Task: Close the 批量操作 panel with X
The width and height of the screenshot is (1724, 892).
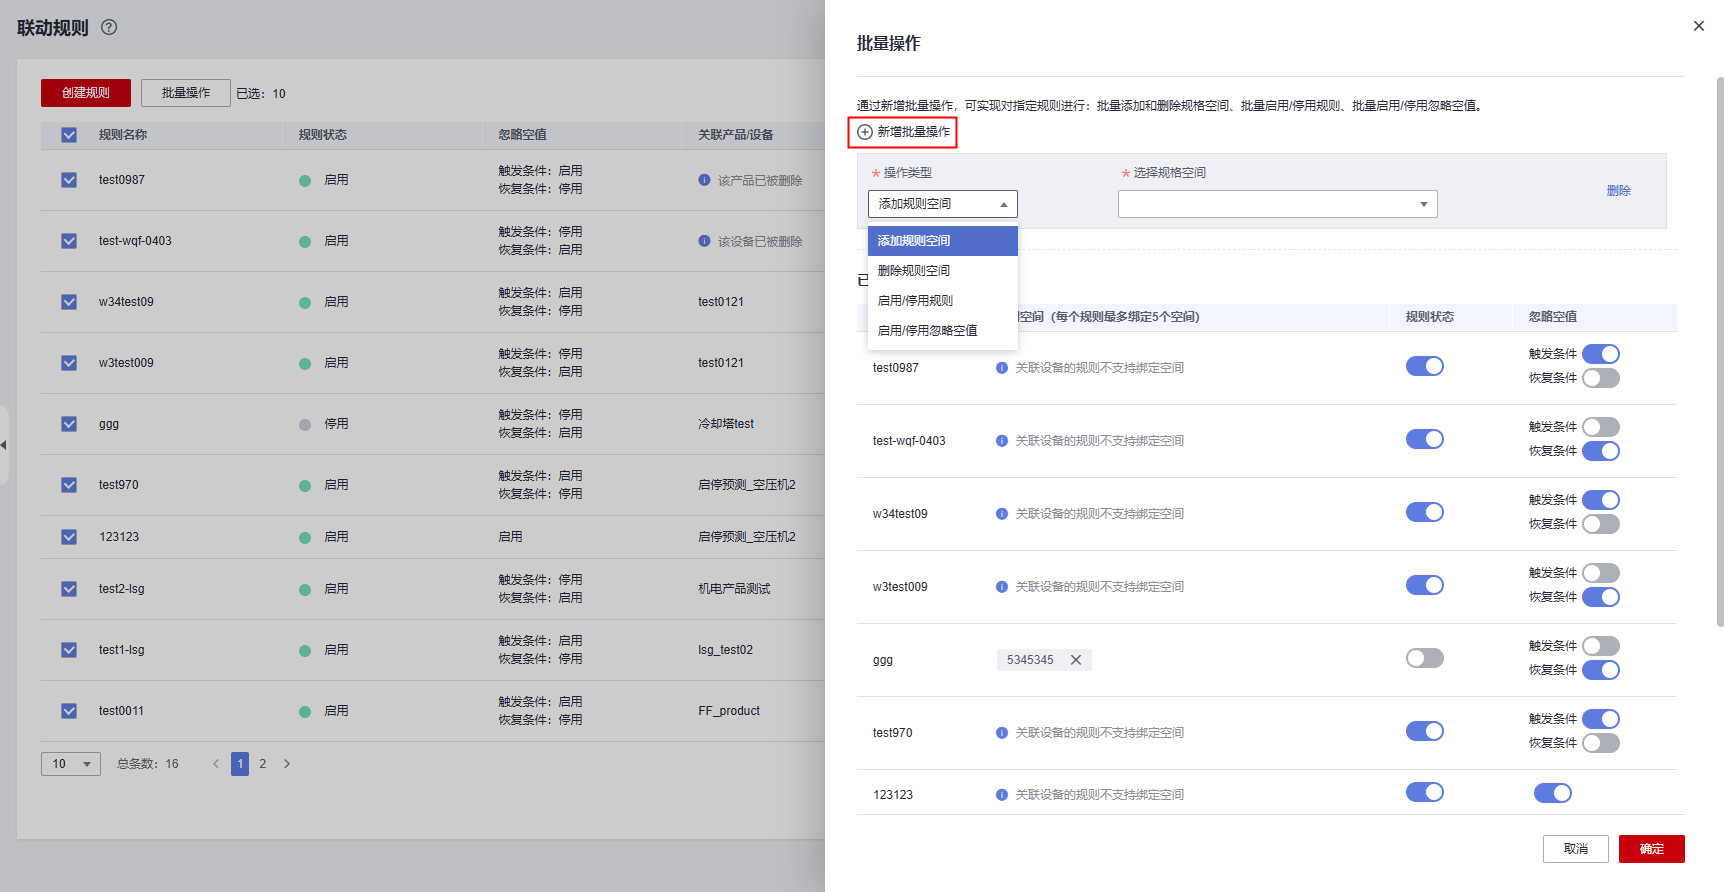Action: [x=1698, y=26]
